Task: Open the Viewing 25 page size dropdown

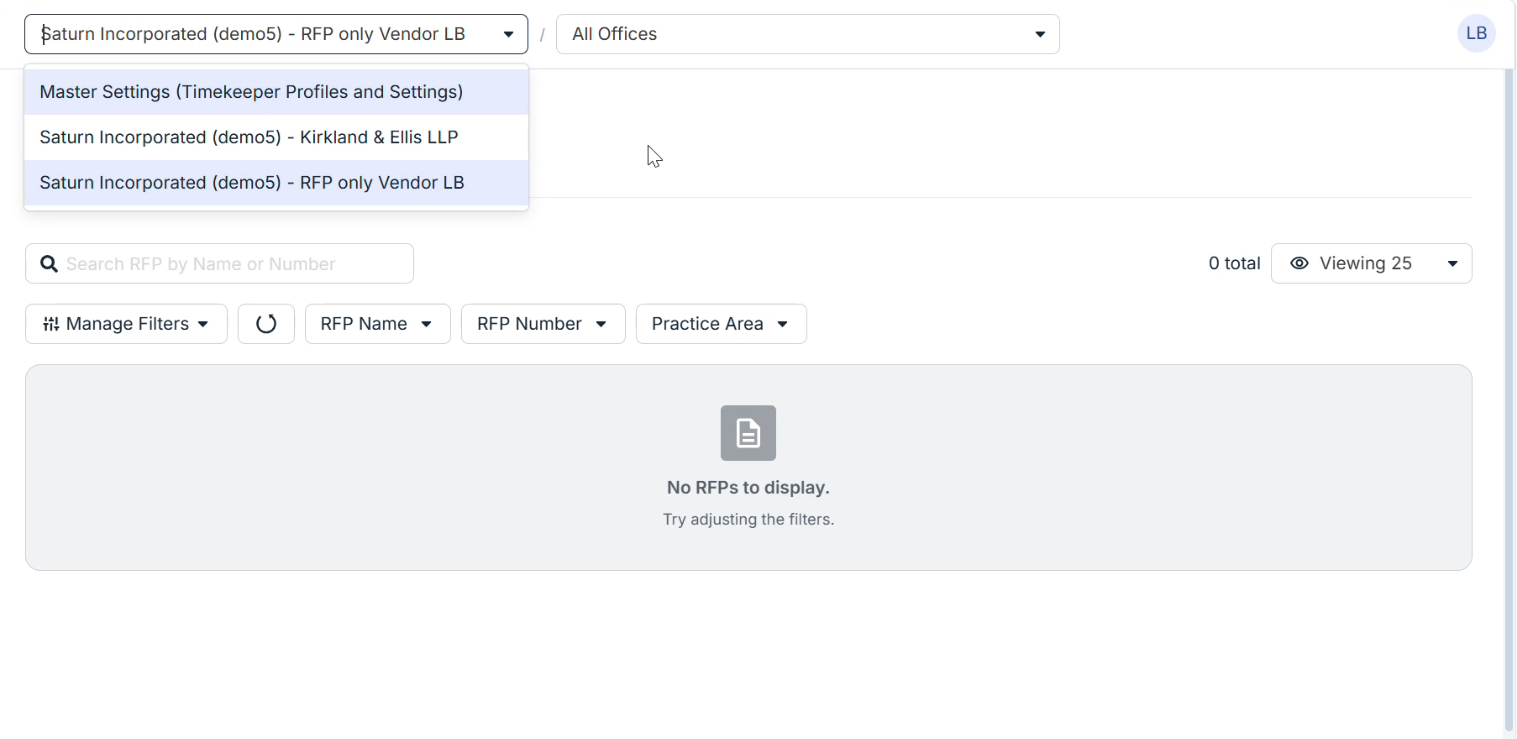Action: (x=1372, y=264)
